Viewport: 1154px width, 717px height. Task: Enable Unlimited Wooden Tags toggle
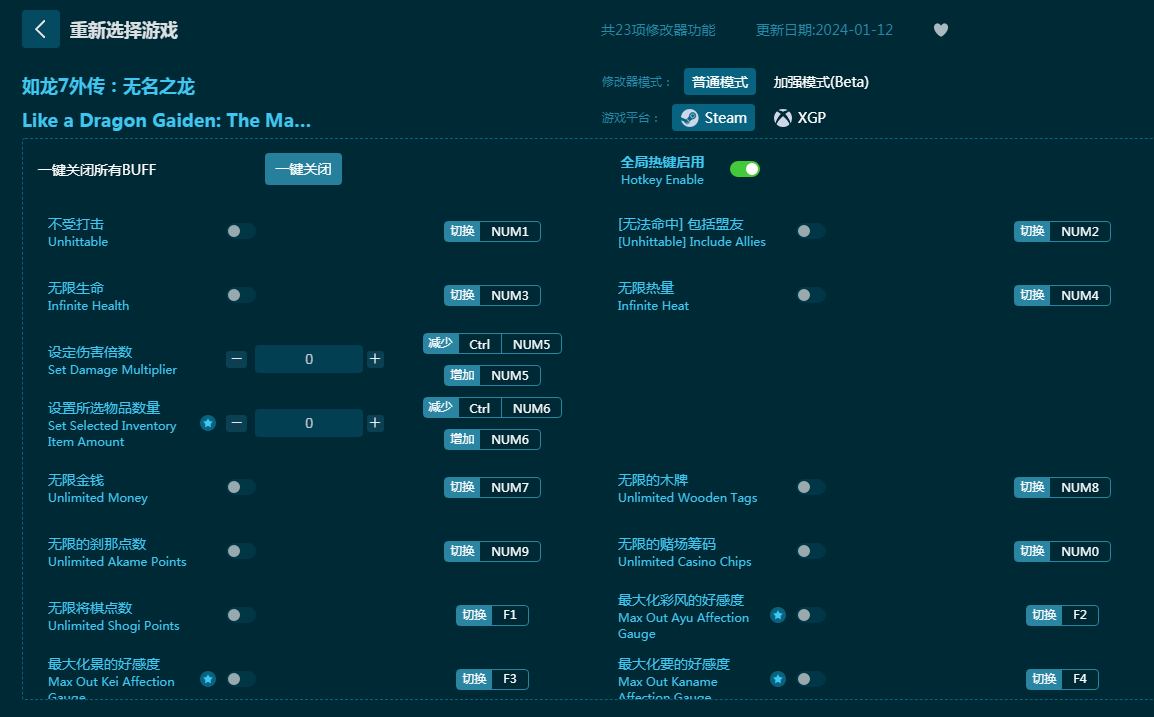(810, 487)
